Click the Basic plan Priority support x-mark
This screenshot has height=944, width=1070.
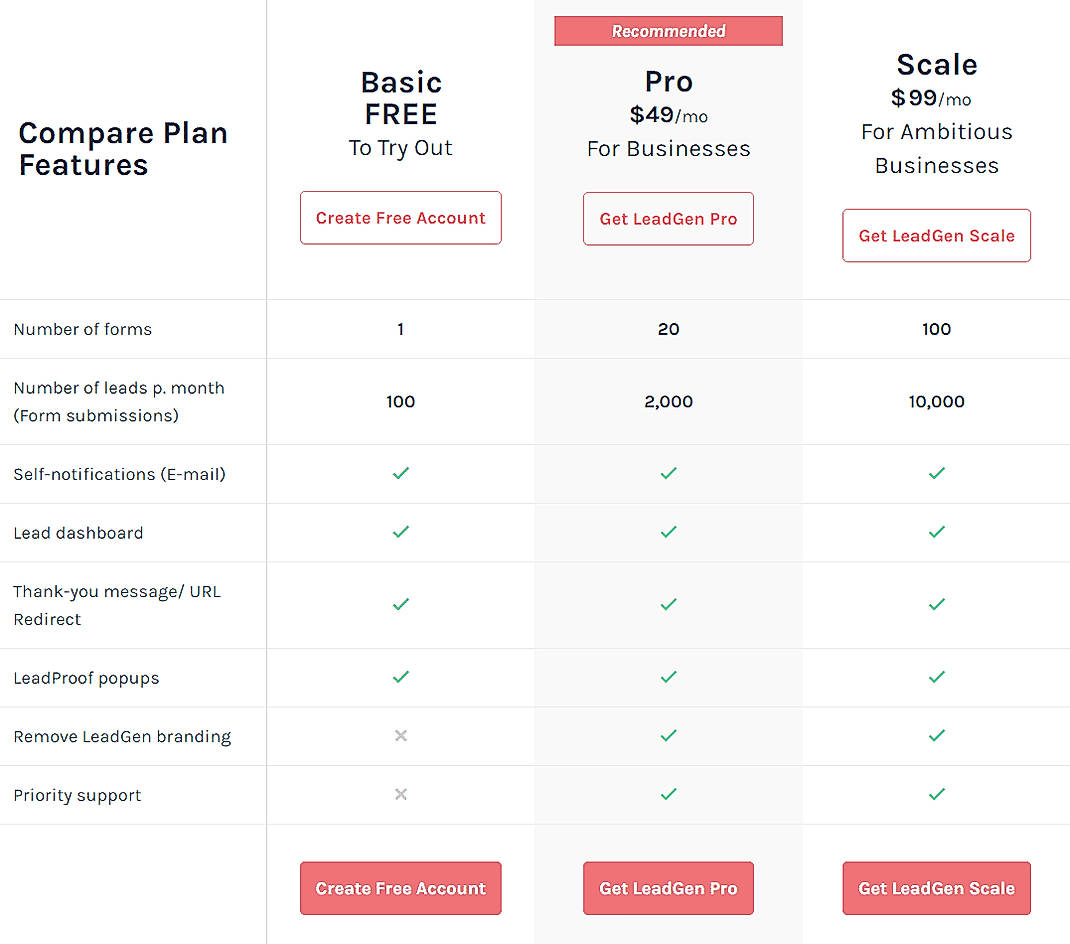tap(400, 795)
